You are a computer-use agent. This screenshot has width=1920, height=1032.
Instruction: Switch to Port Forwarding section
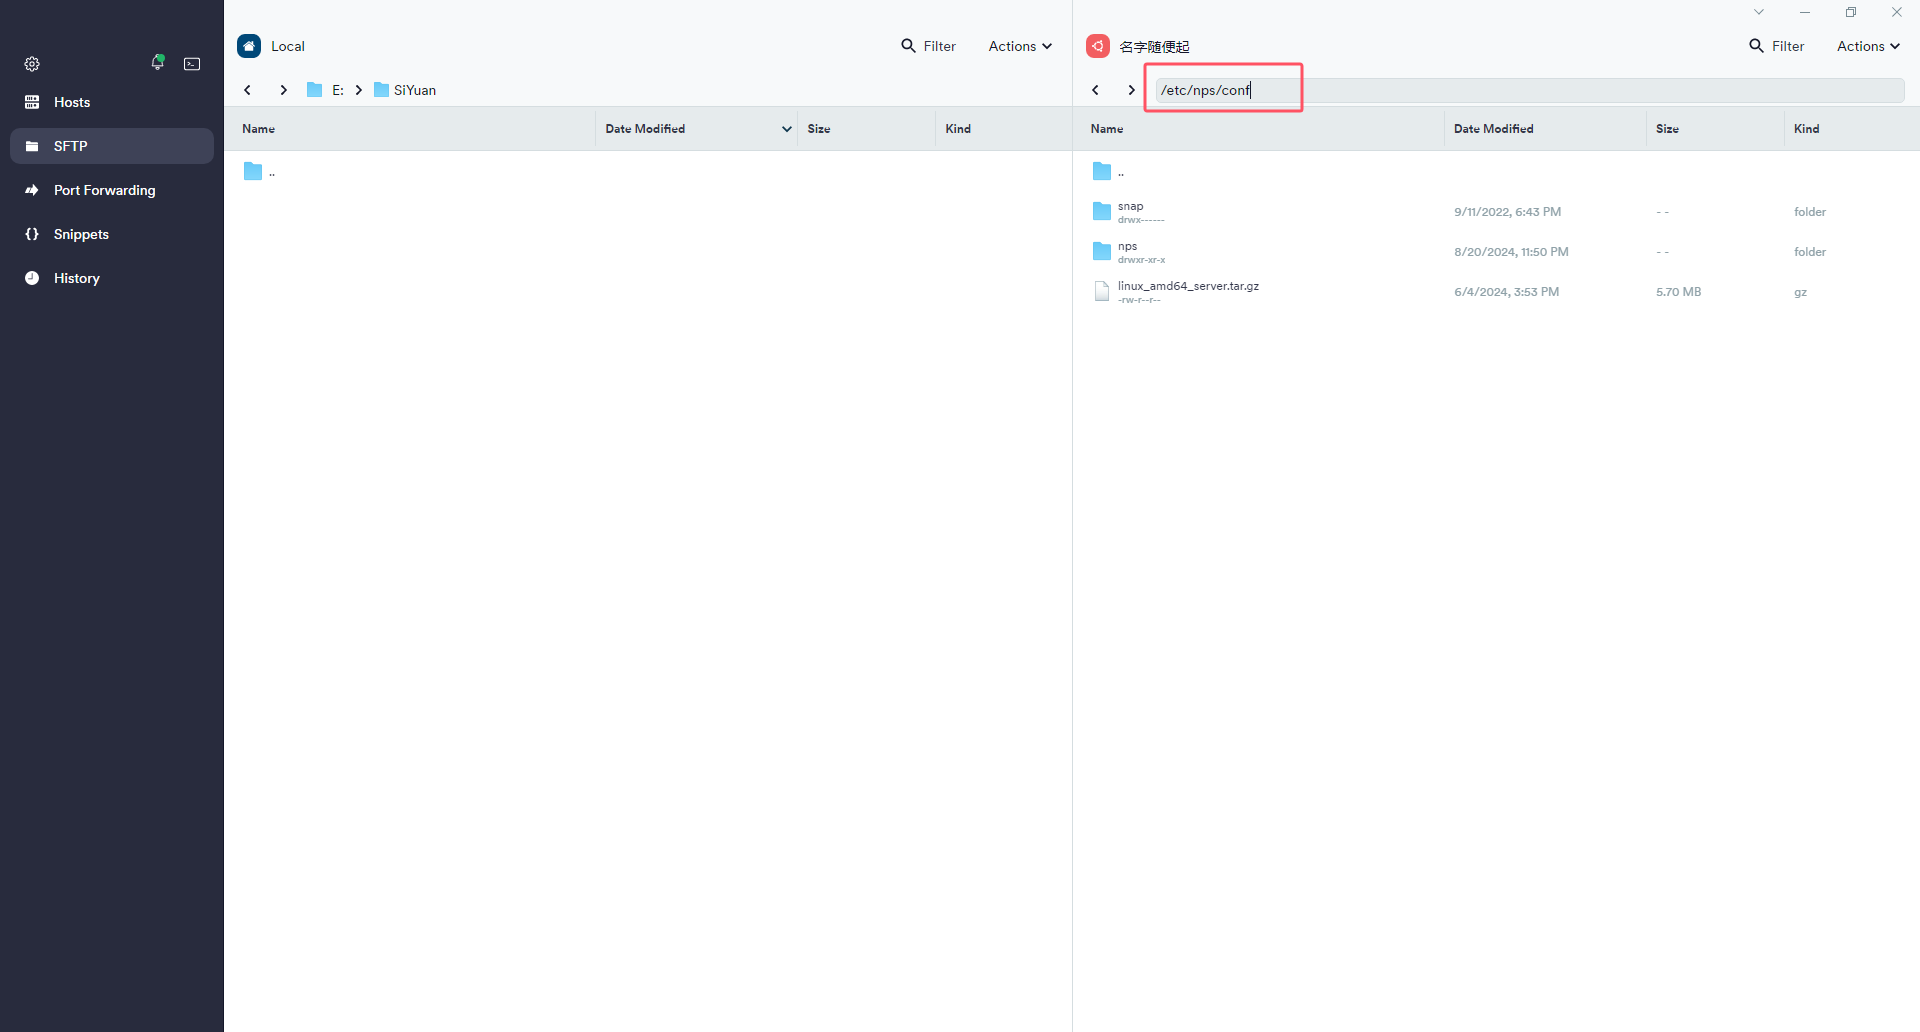pos(104,190)
